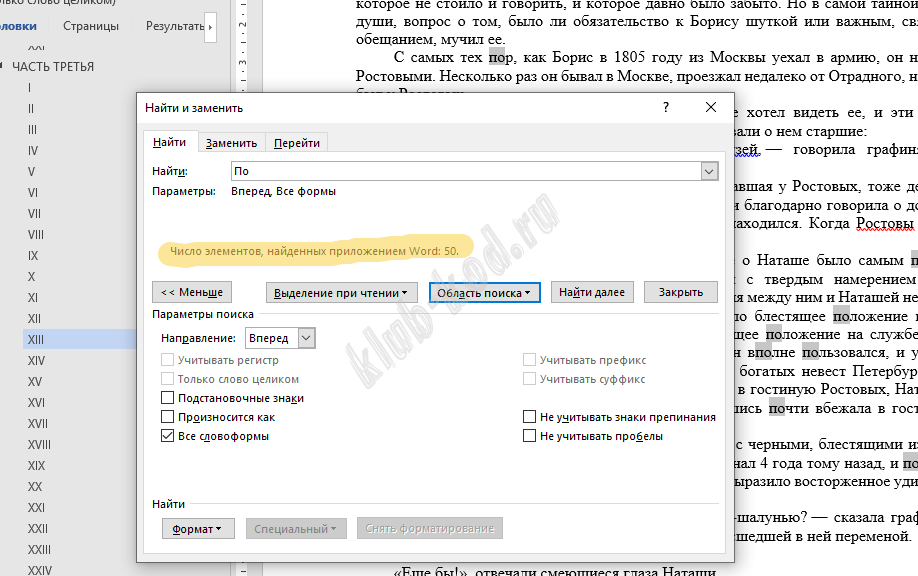Open the Страницы tab in navigation pane

click(x=90, y=26)
